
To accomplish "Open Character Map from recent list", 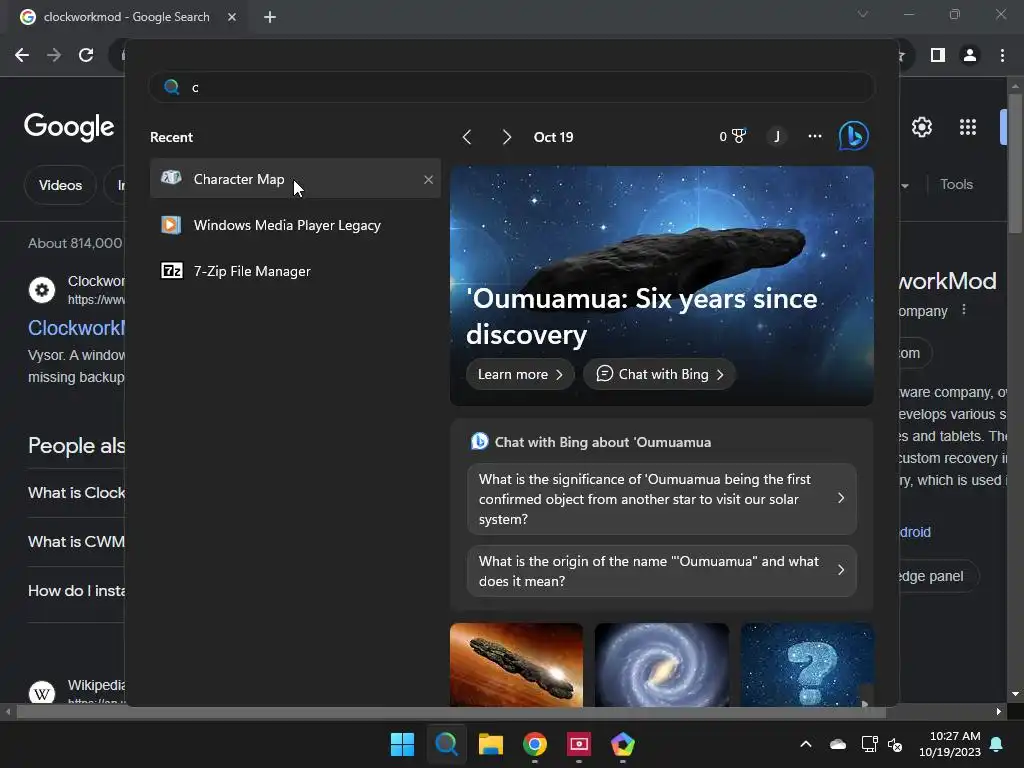I will pos(295,179).
